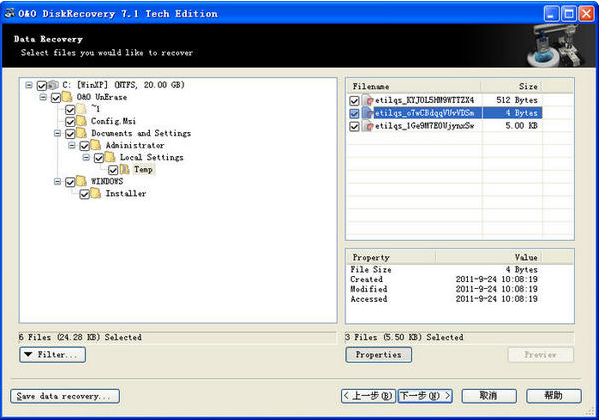601x420 pixels.
Task: Proceed with 下一步(N) button
Action: pyautogui.click(x=425, y=396)
